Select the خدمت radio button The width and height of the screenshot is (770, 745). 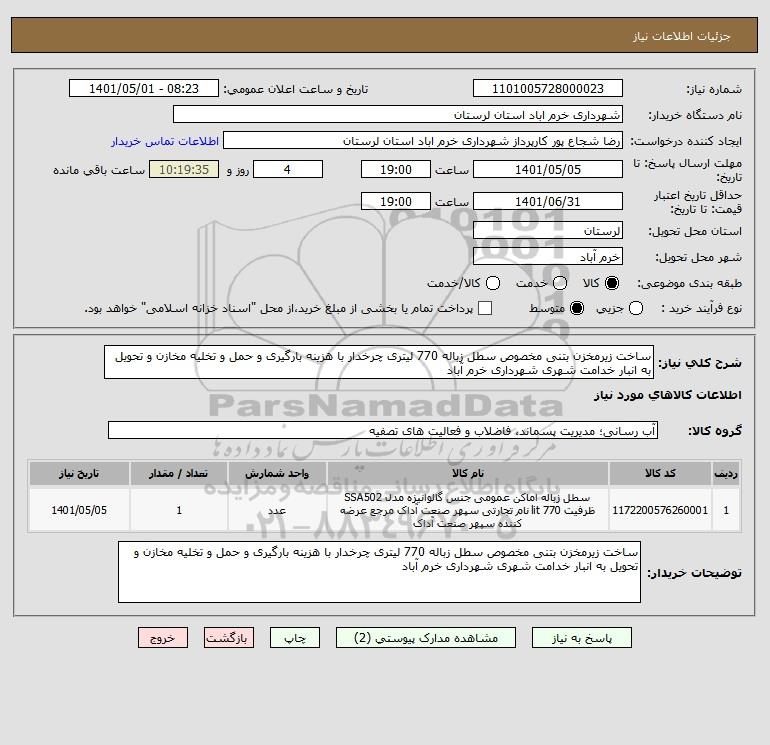pos(560,283)
